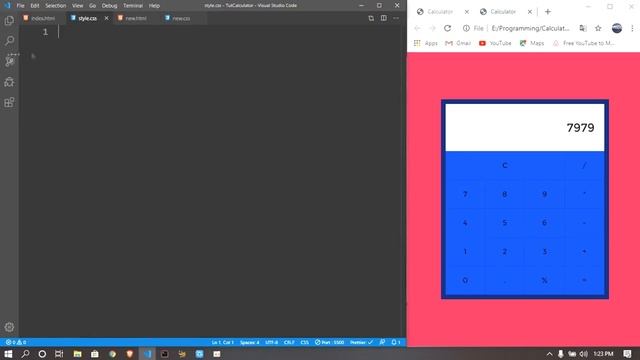Click Port: 5500 Live Server status
The image size is (640, 360).
click(x=330, y=342)
